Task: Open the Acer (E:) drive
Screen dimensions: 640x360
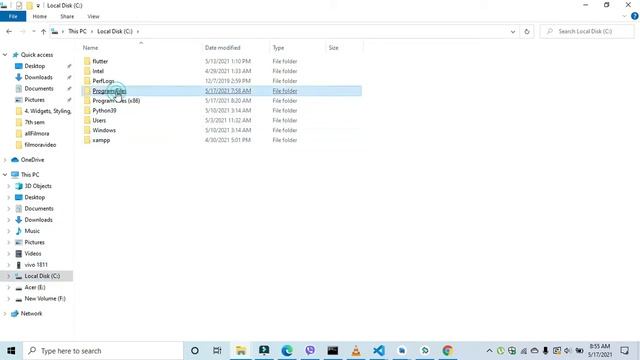Action: click(x=35, y=287)
